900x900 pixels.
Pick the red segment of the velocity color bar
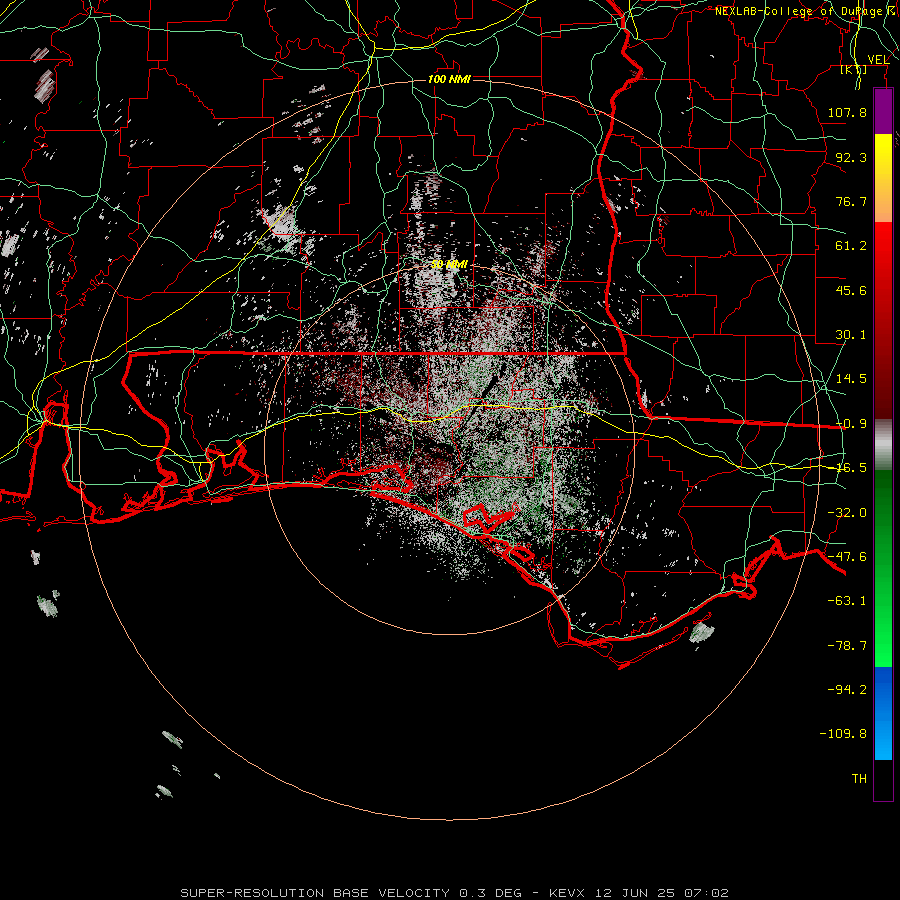coord(883,320)
